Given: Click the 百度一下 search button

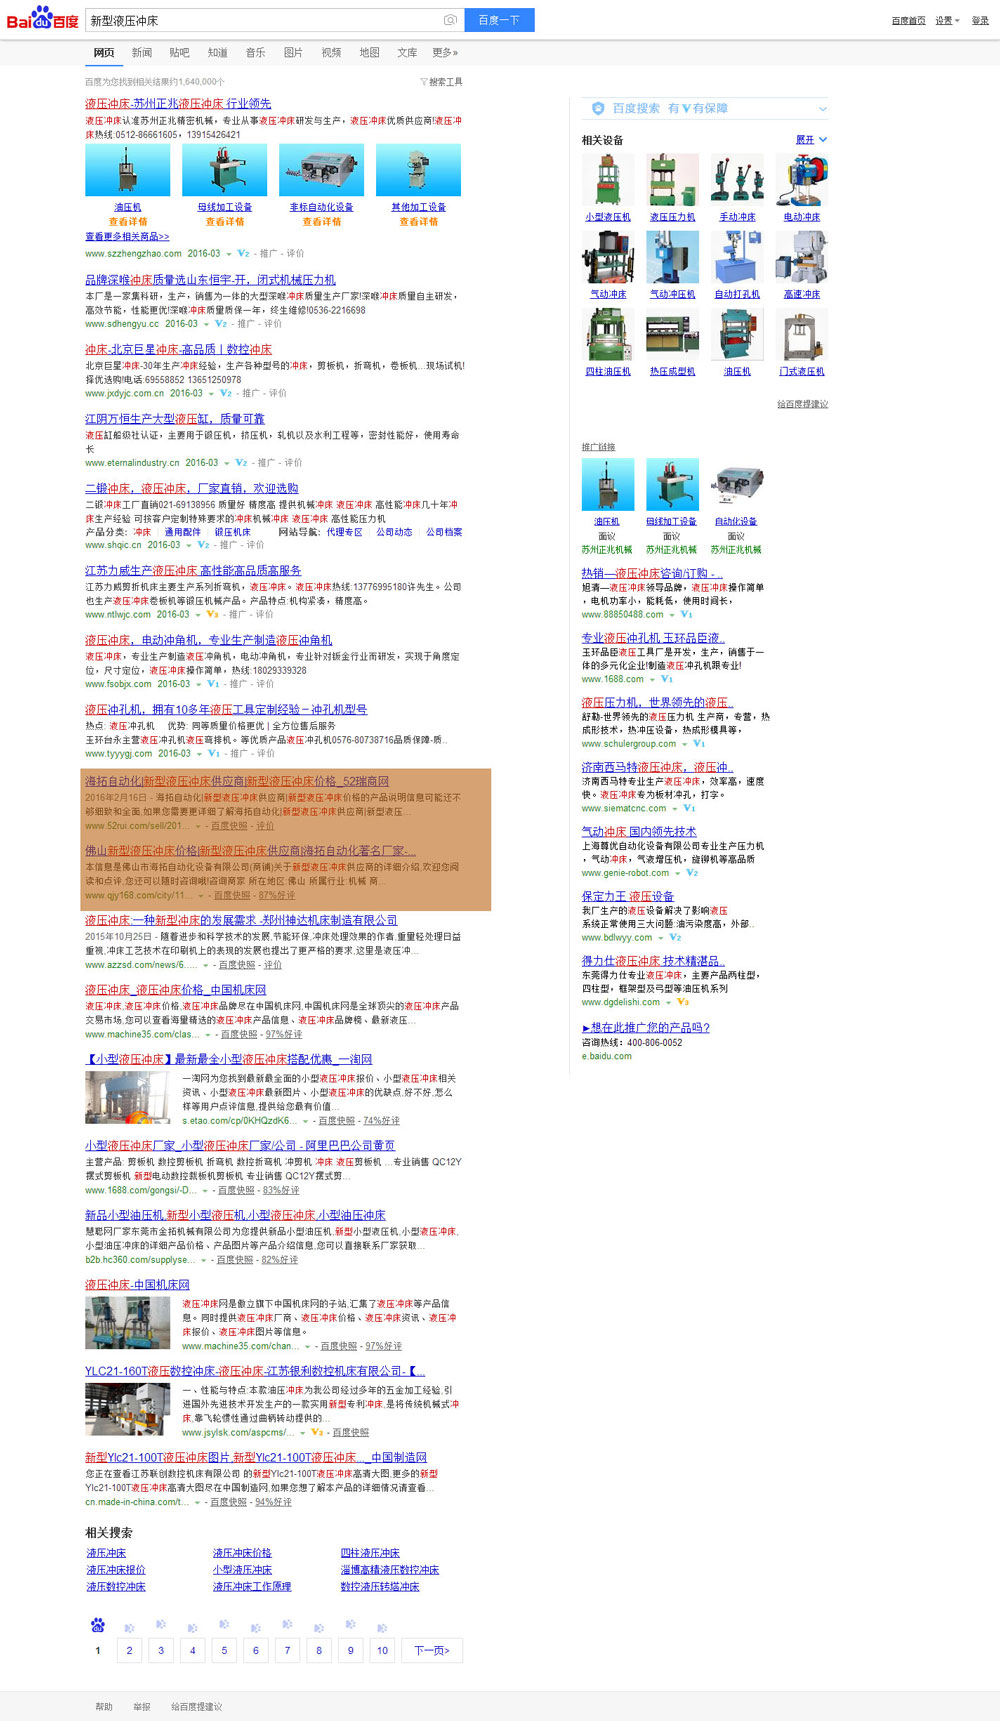Looking at the screenshot, I should point(499,20).
